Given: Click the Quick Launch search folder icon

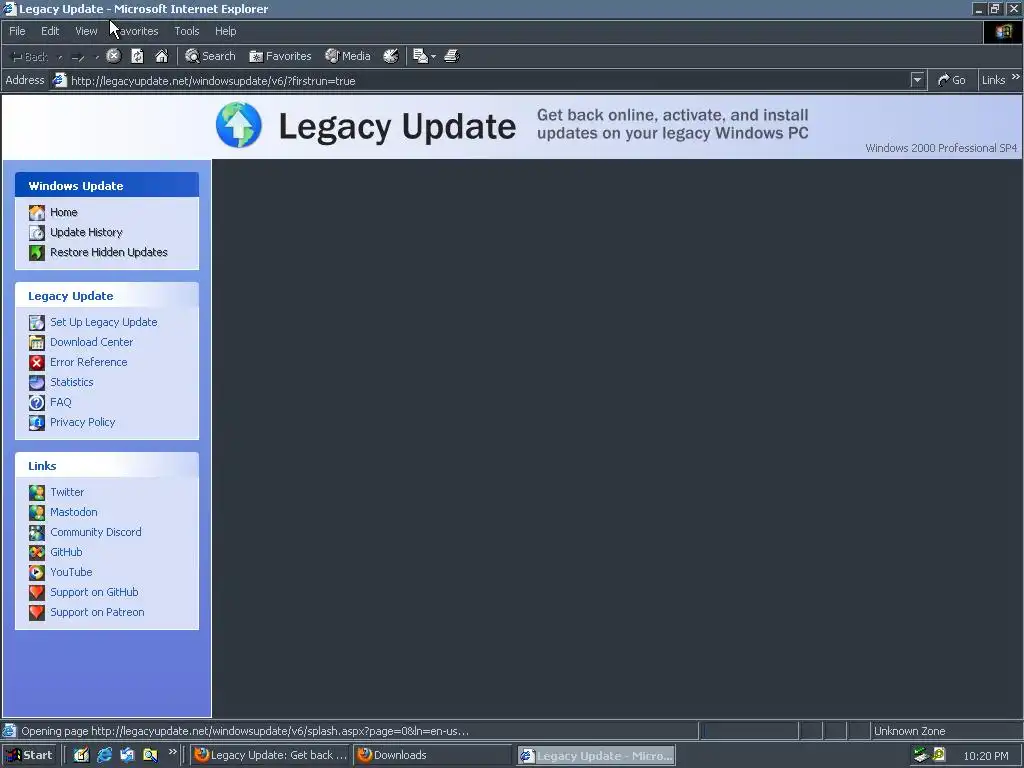Looking at the screenshot, I should [x=150, y=755].
